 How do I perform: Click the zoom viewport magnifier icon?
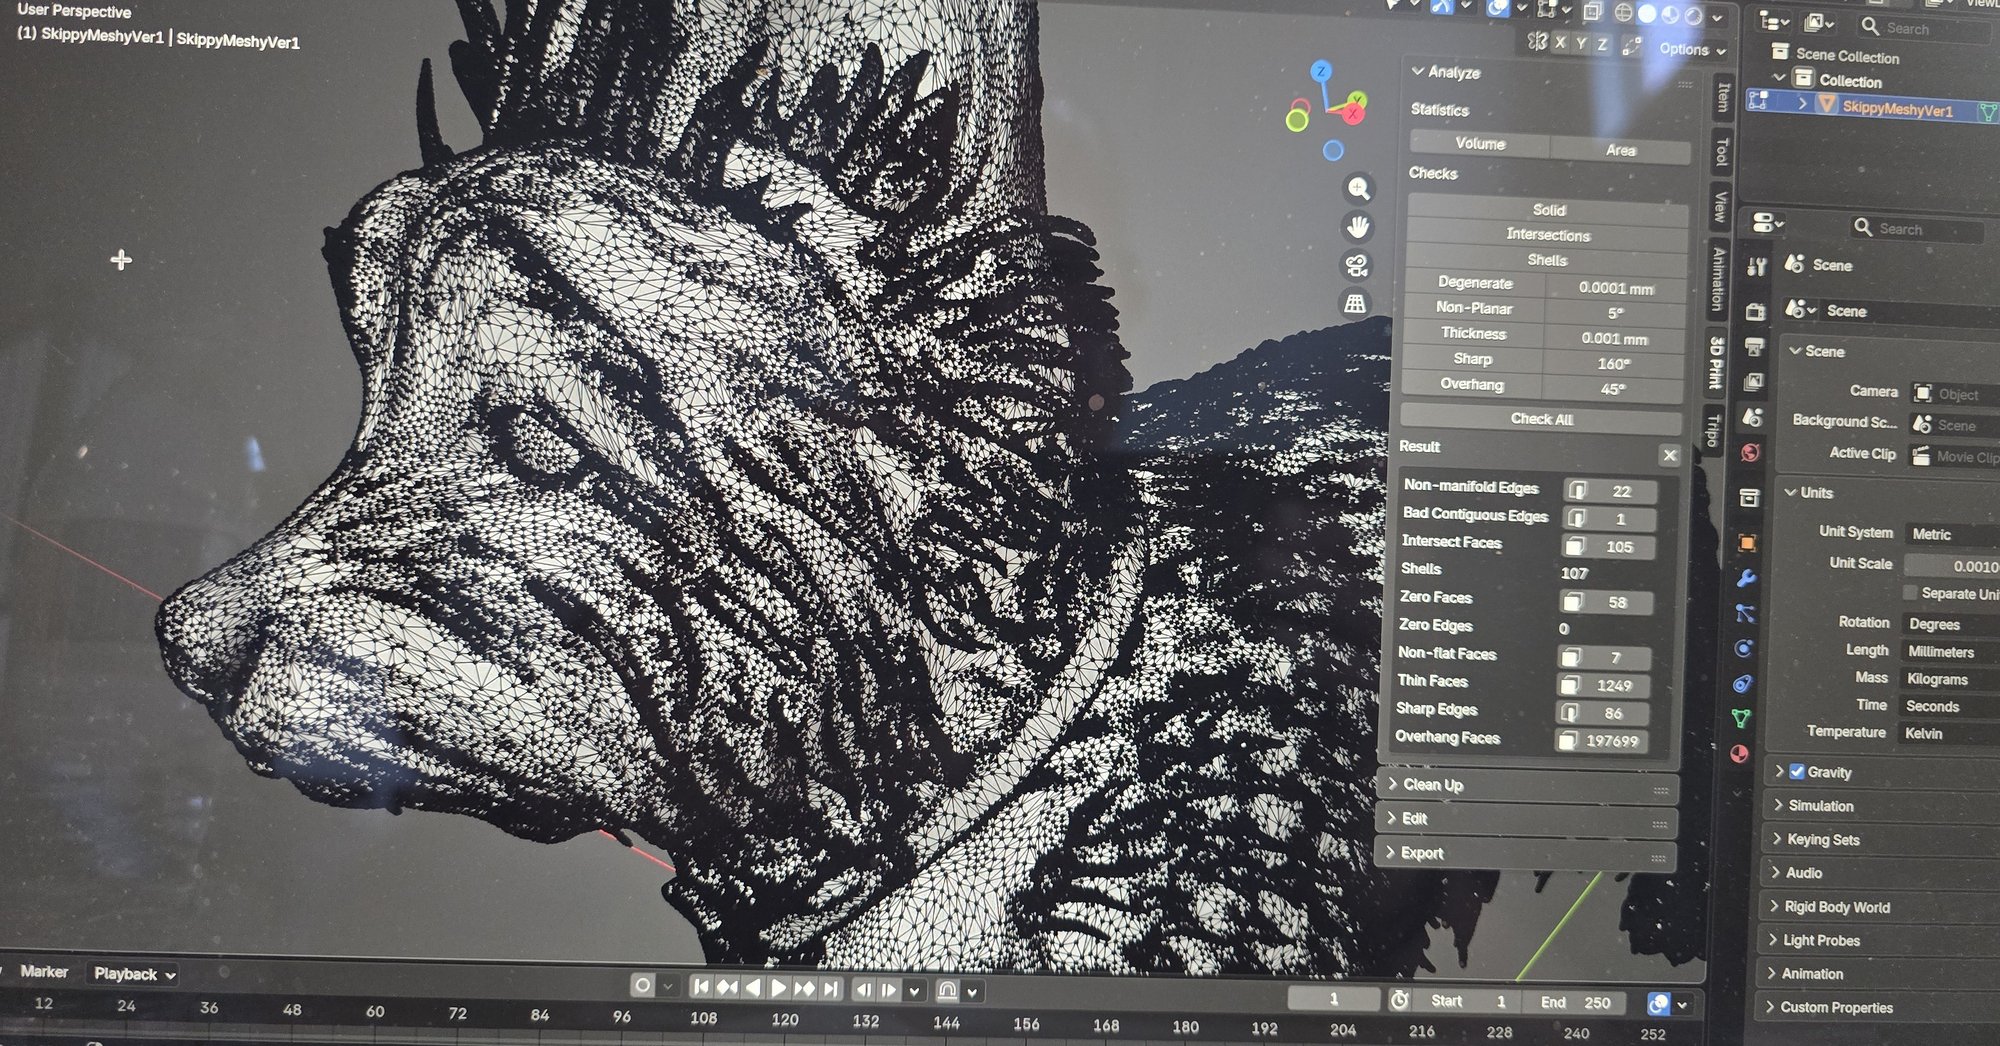coord(1358,188)
